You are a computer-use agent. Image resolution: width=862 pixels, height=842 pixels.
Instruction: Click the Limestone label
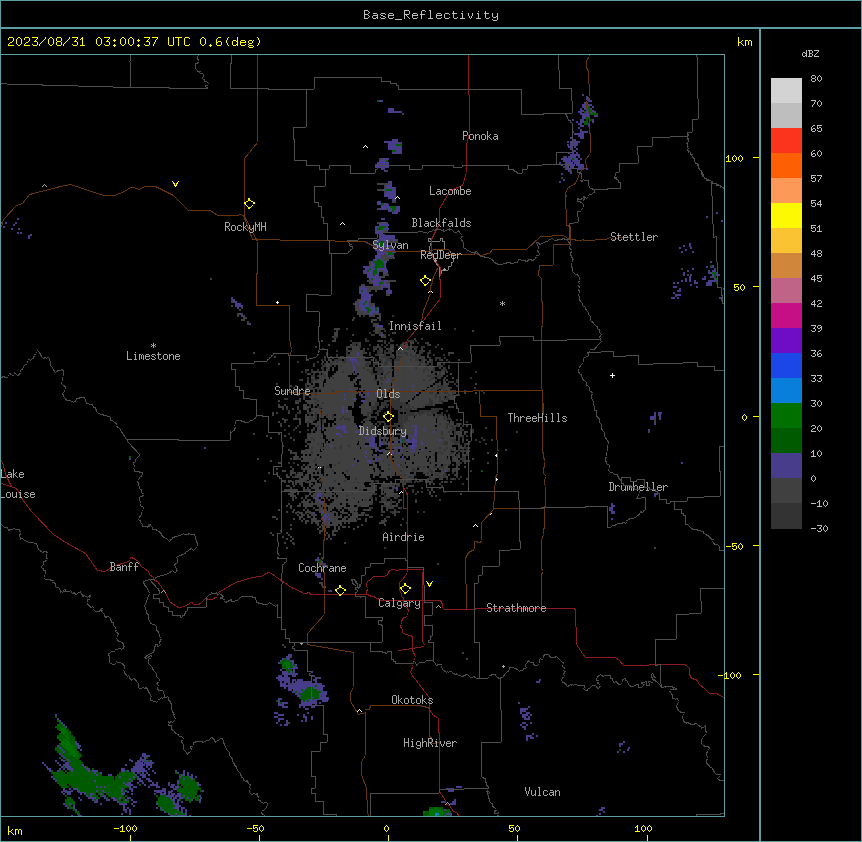[153, 356]
